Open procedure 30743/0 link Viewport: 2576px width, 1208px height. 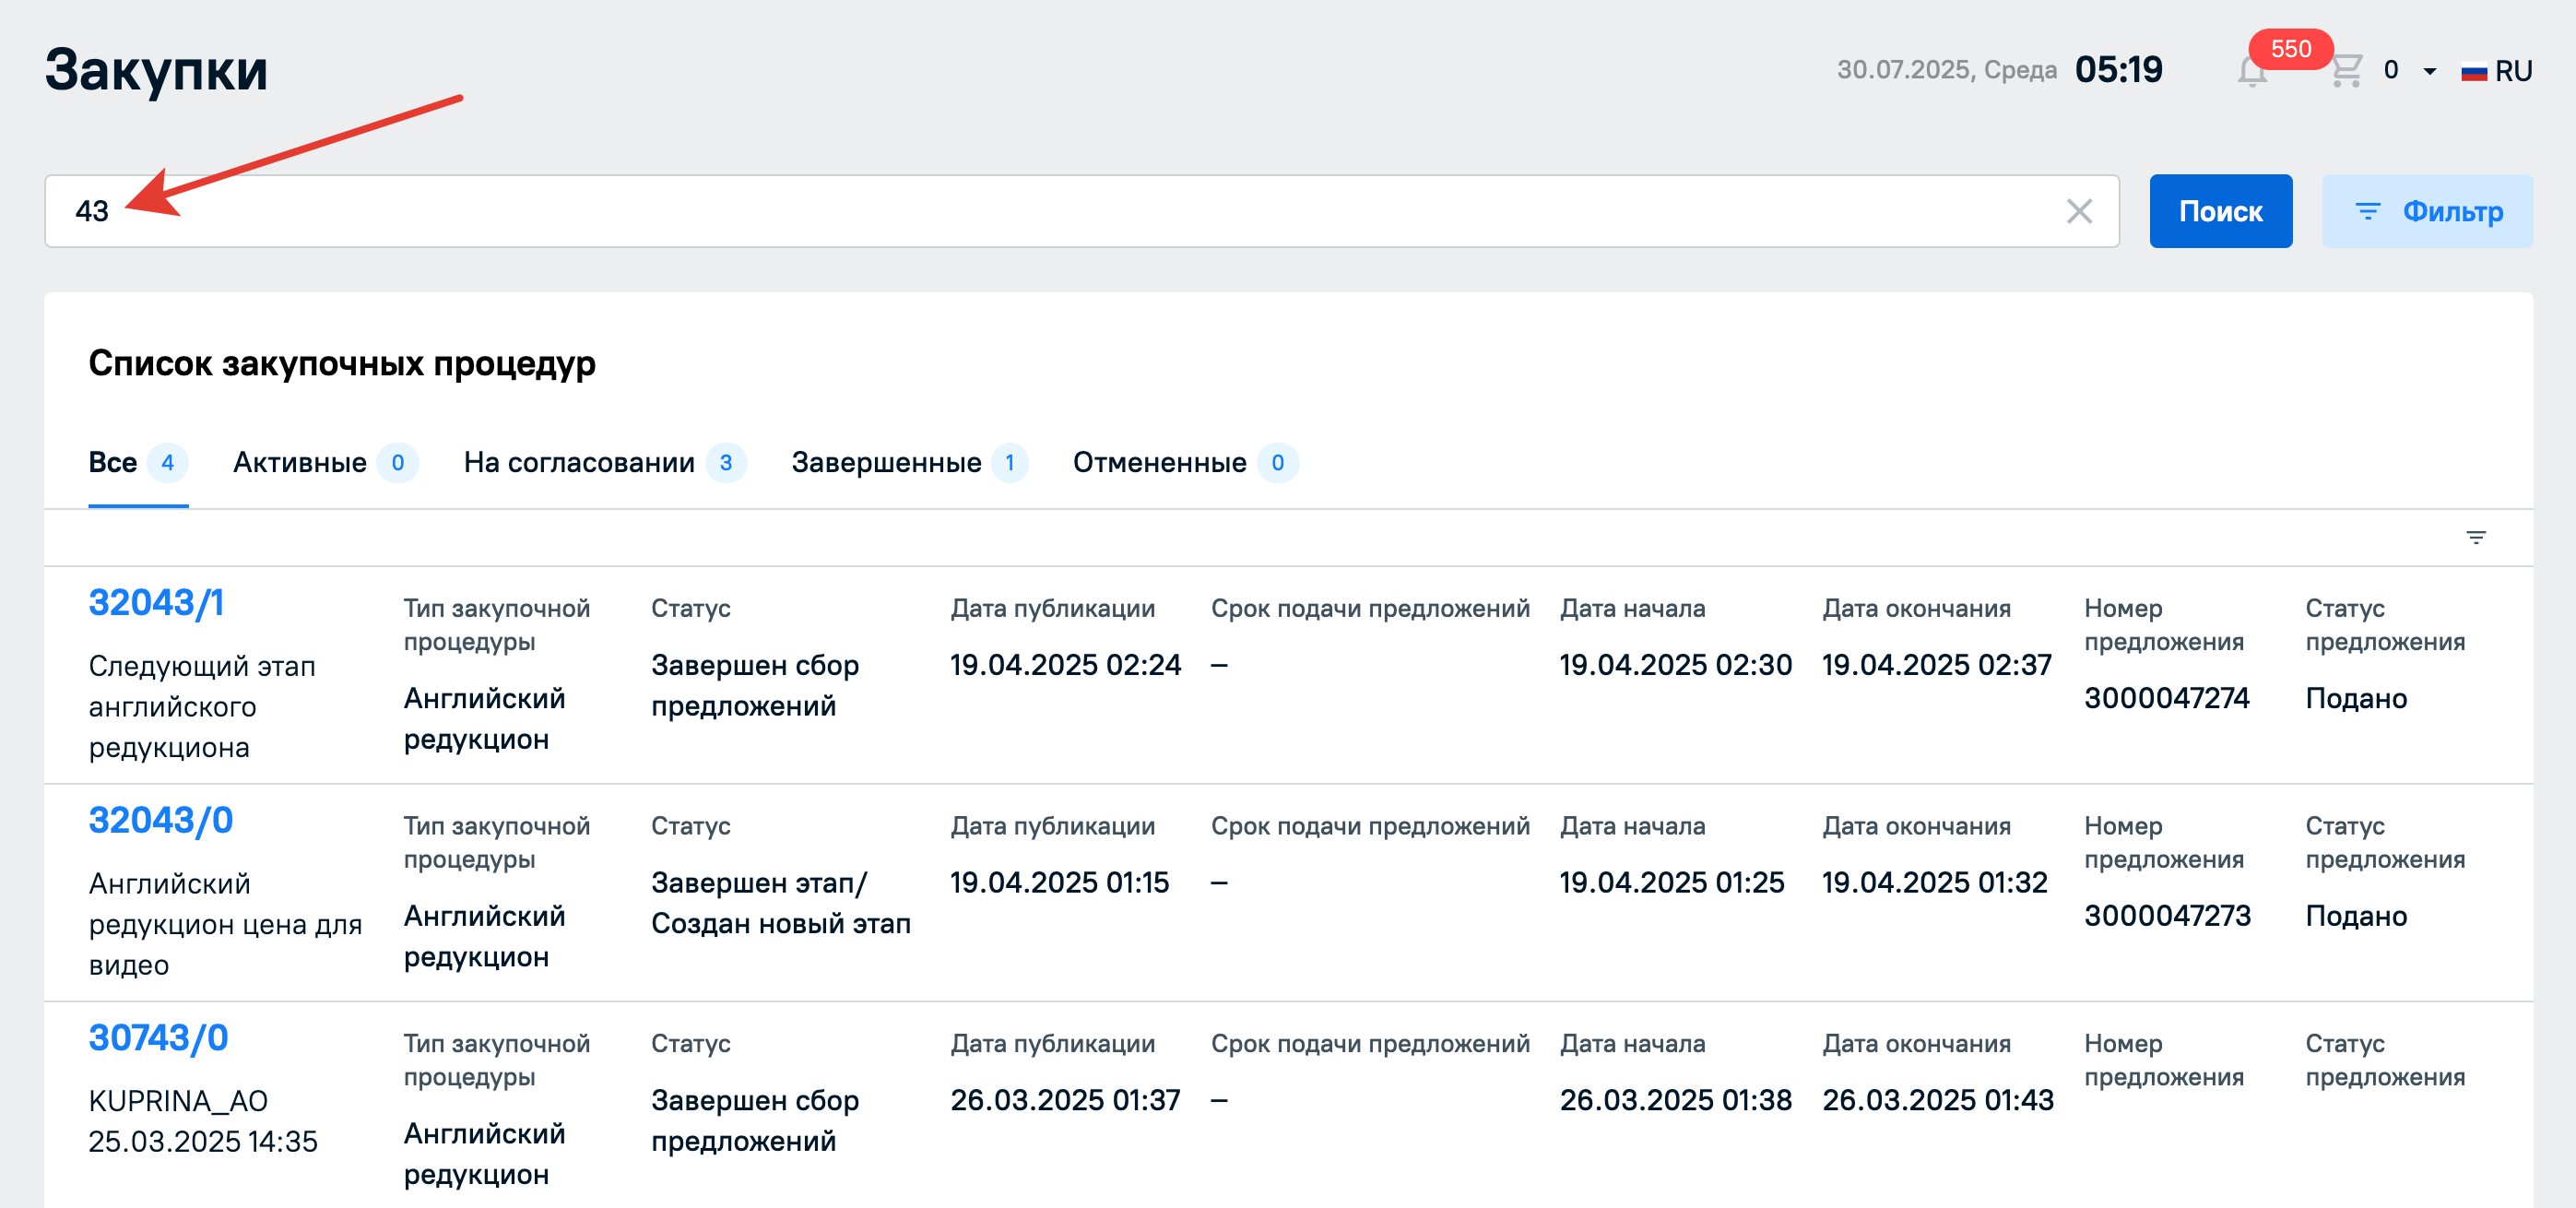pos(158,1038)
